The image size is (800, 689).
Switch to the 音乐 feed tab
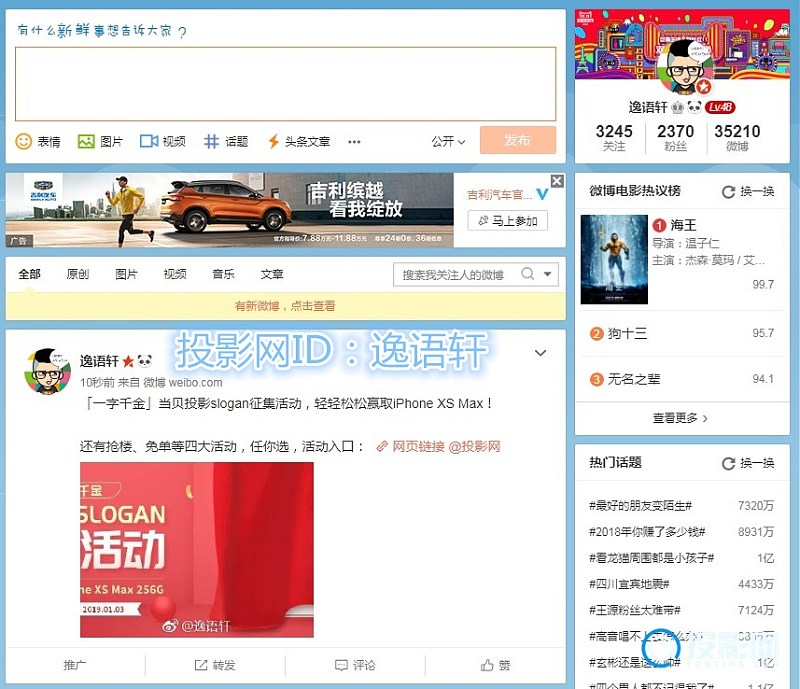coord(223,274)
